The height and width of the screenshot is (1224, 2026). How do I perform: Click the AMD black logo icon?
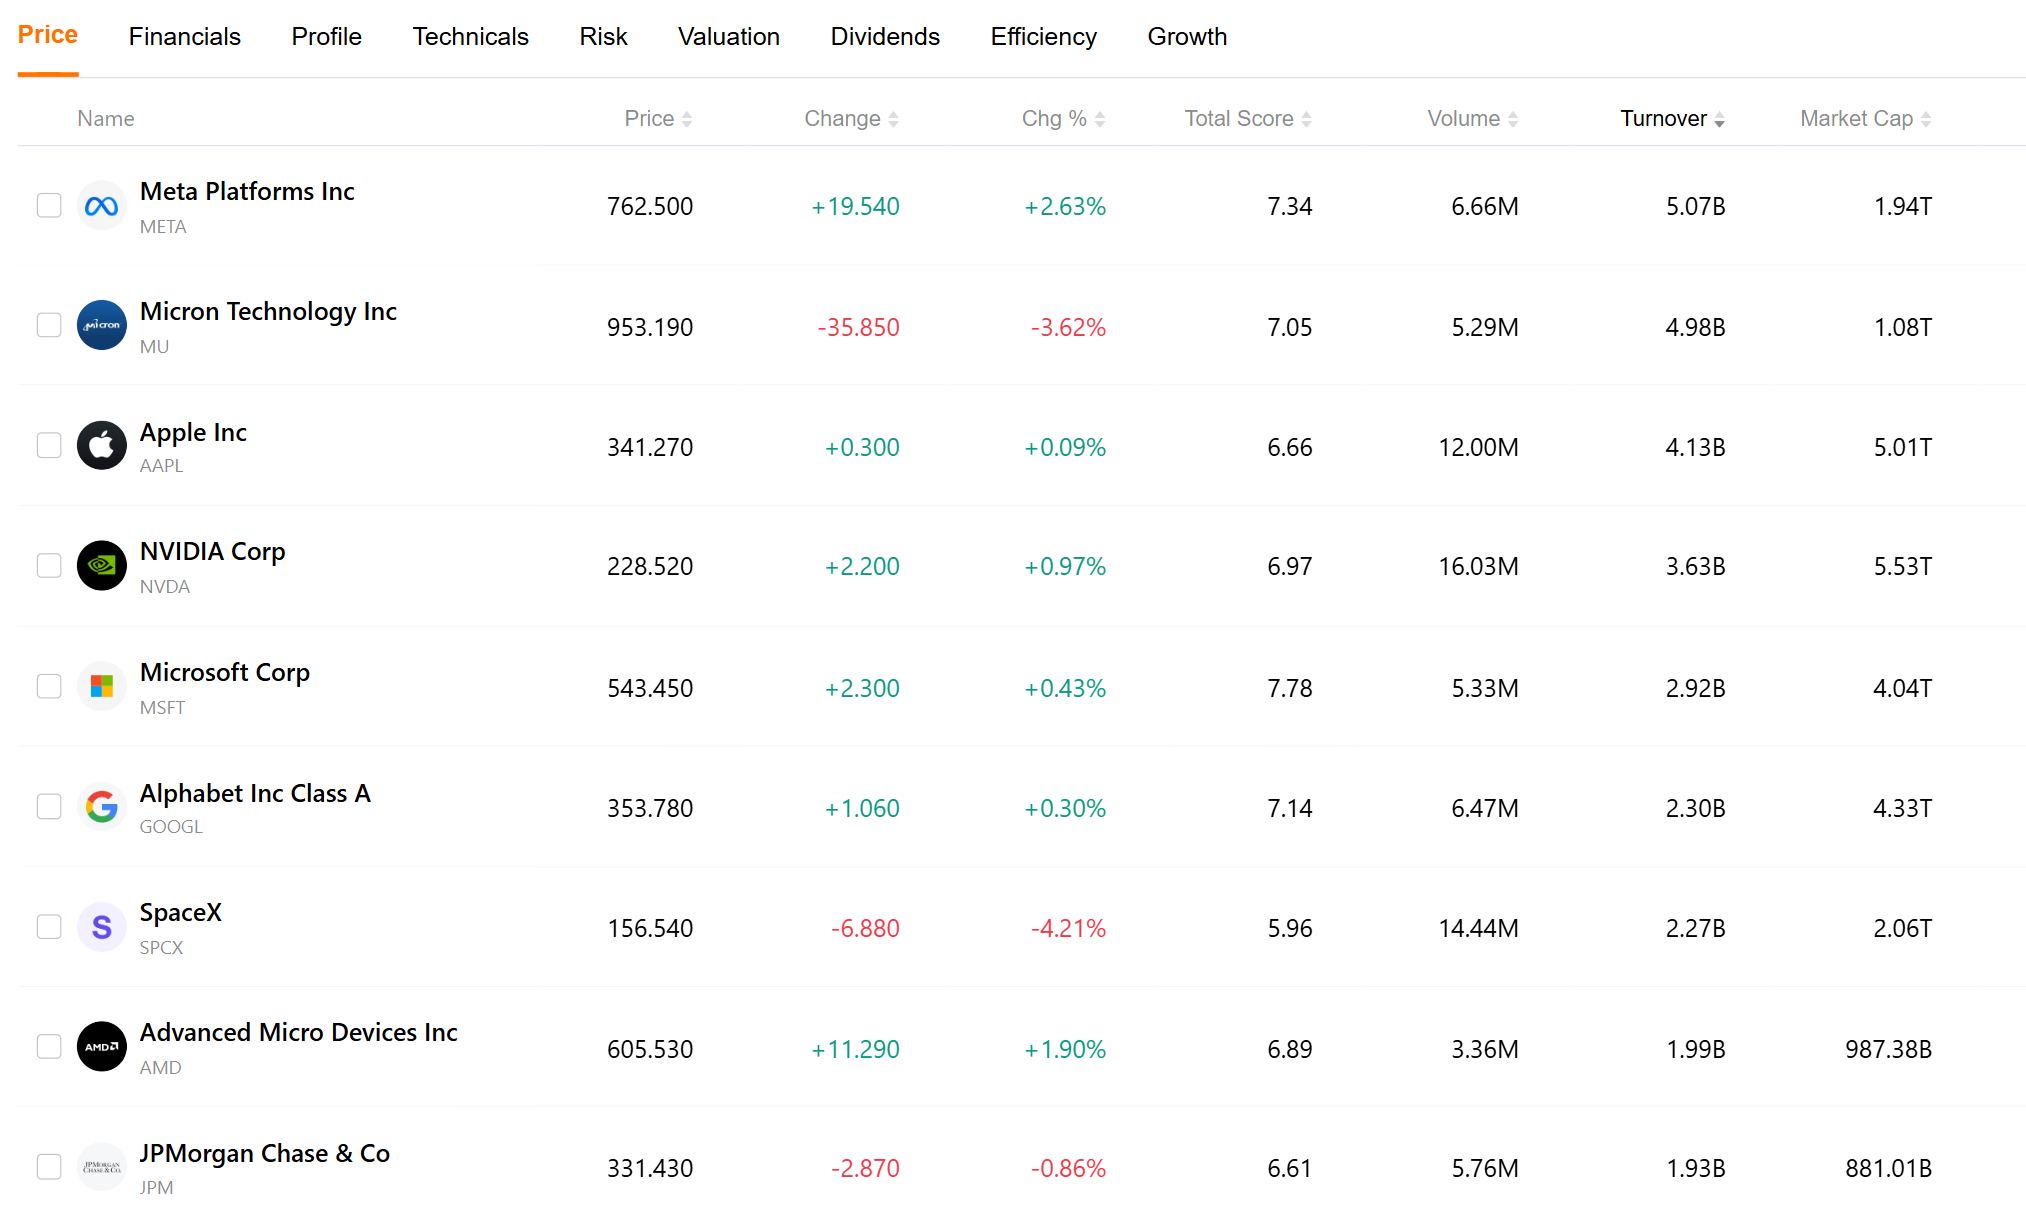(102, 1046)
